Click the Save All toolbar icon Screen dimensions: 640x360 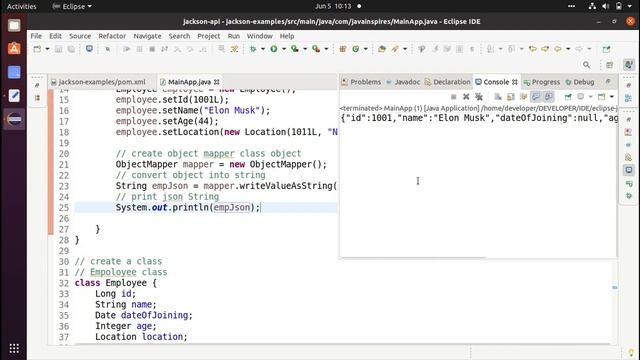click(x=71, y=49)
